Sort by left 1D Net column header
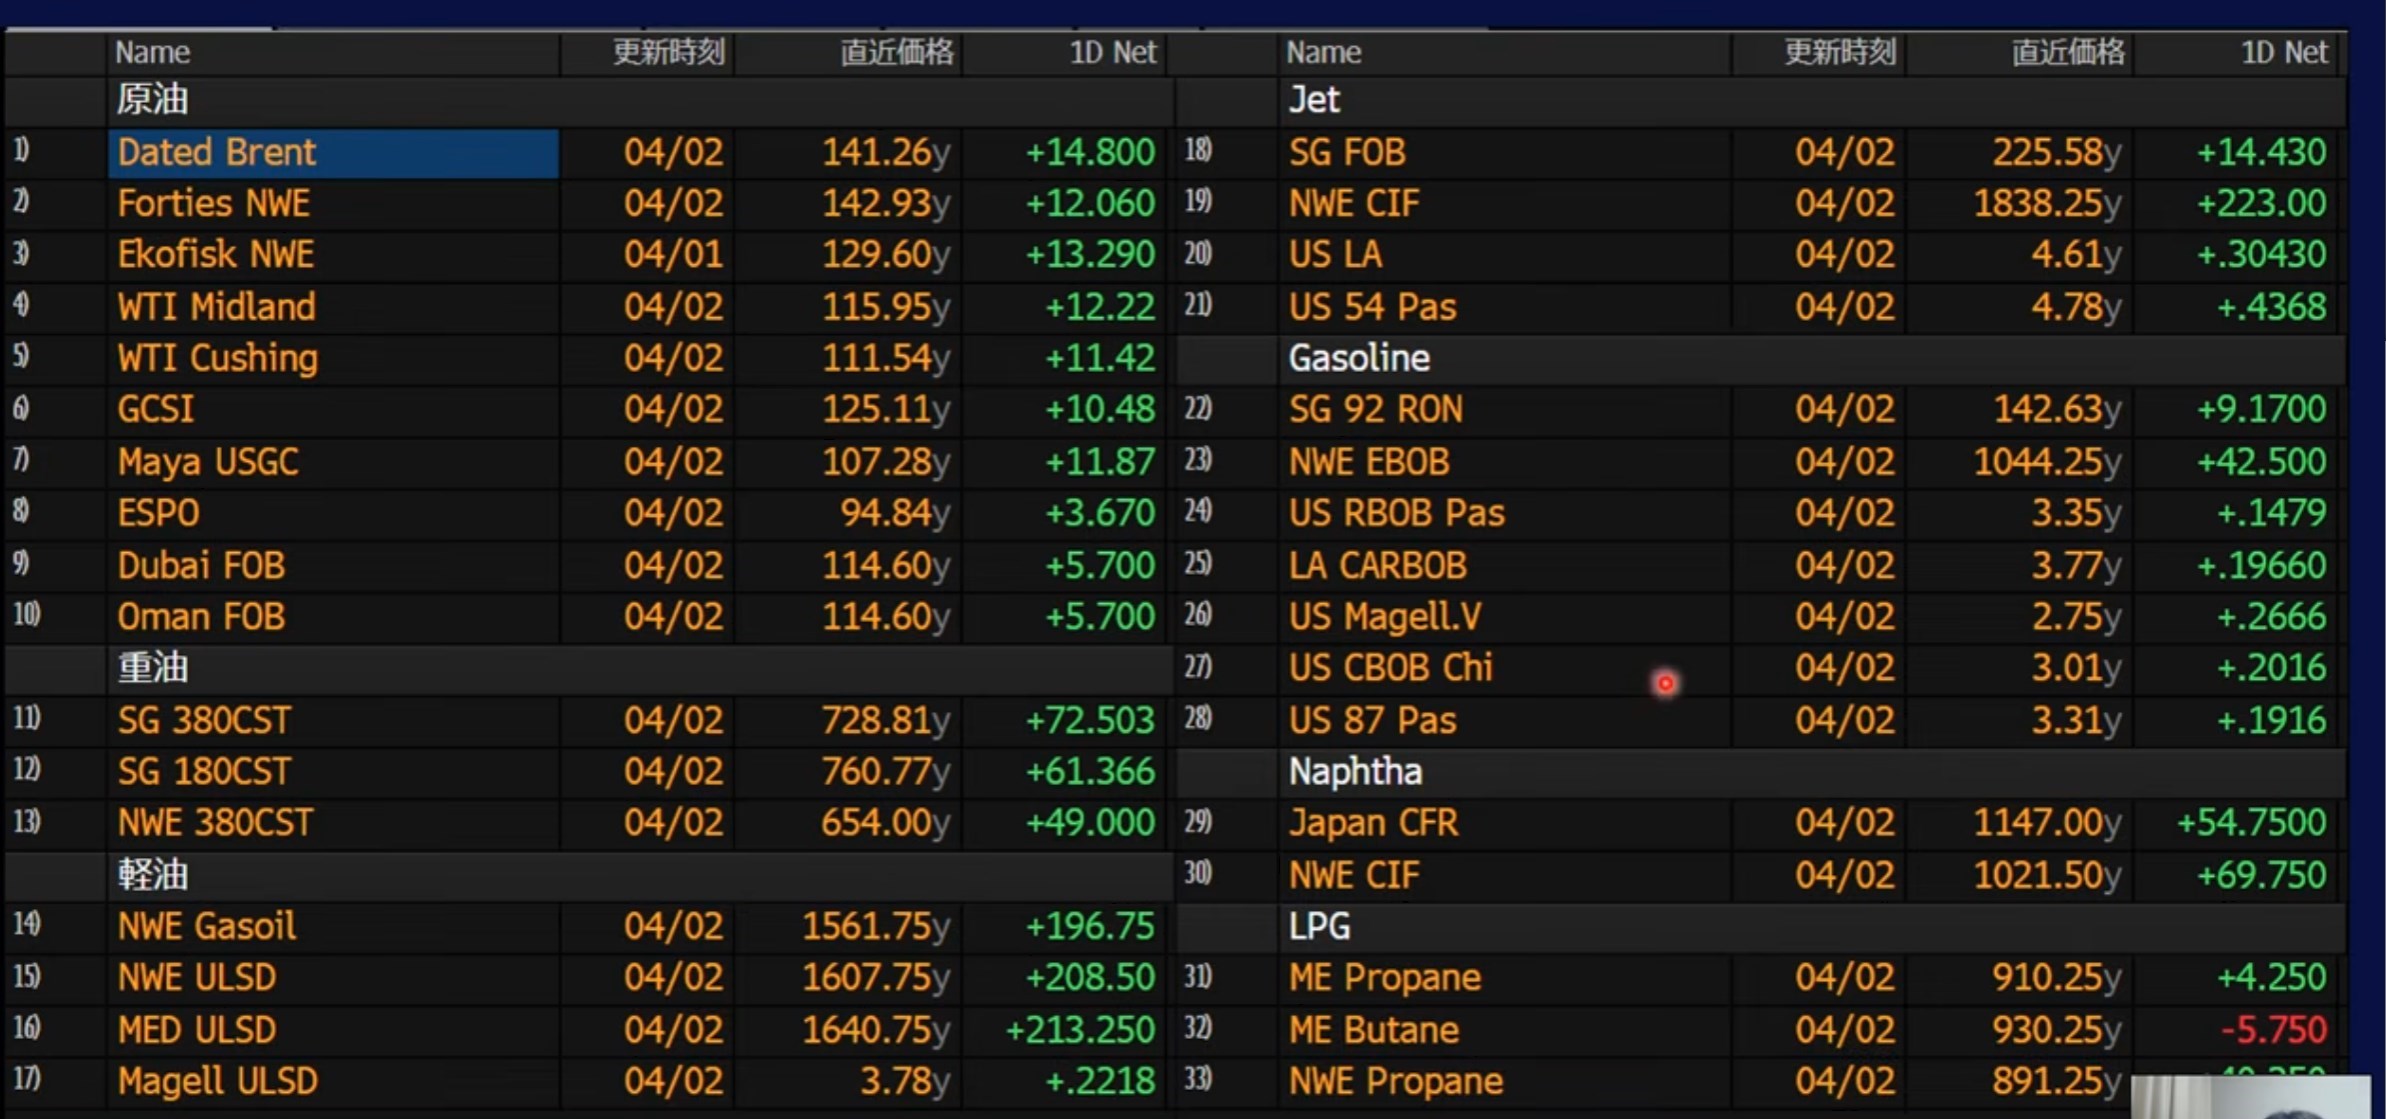This screenshot has width=2386, height=1119. click(1112, 52)
